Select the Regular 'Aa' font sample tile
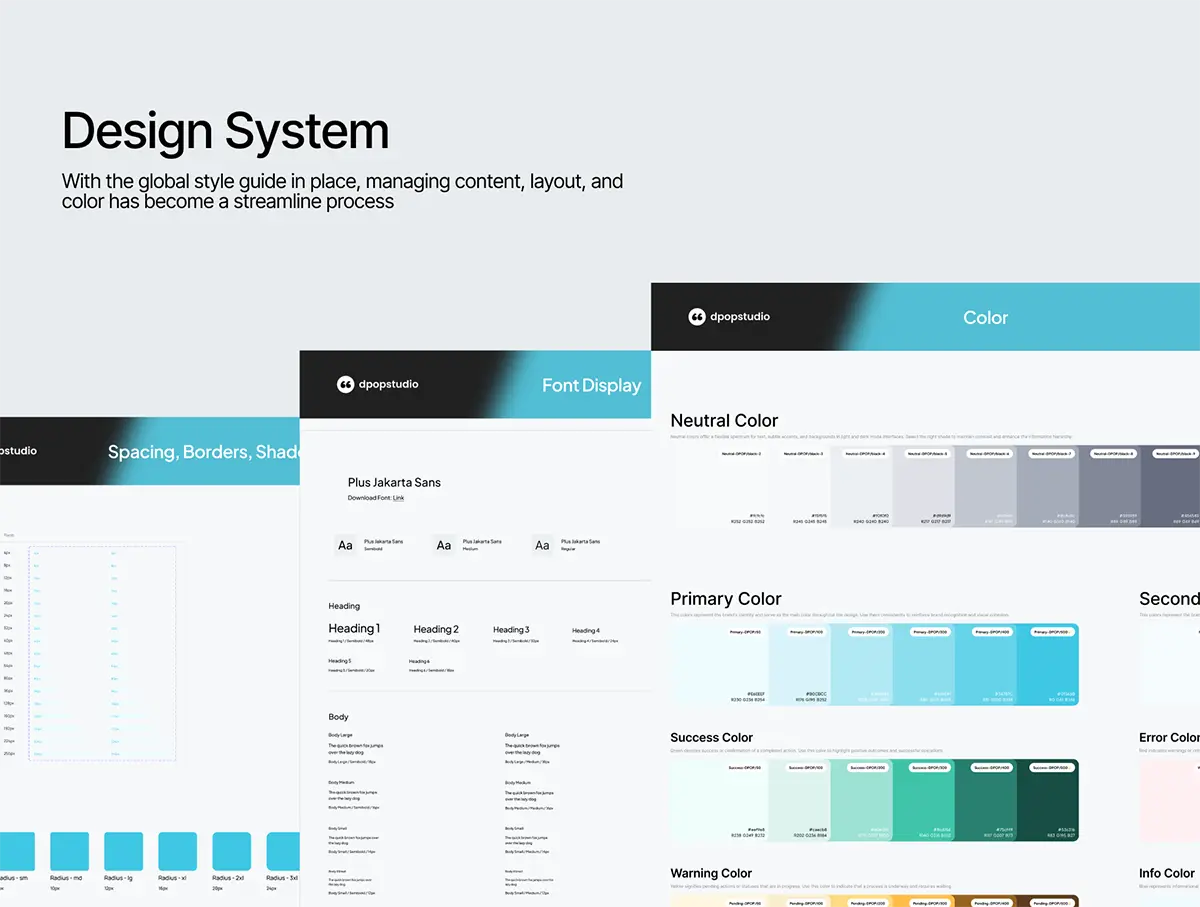This screenshot has height=907, width=1200. 542,545
